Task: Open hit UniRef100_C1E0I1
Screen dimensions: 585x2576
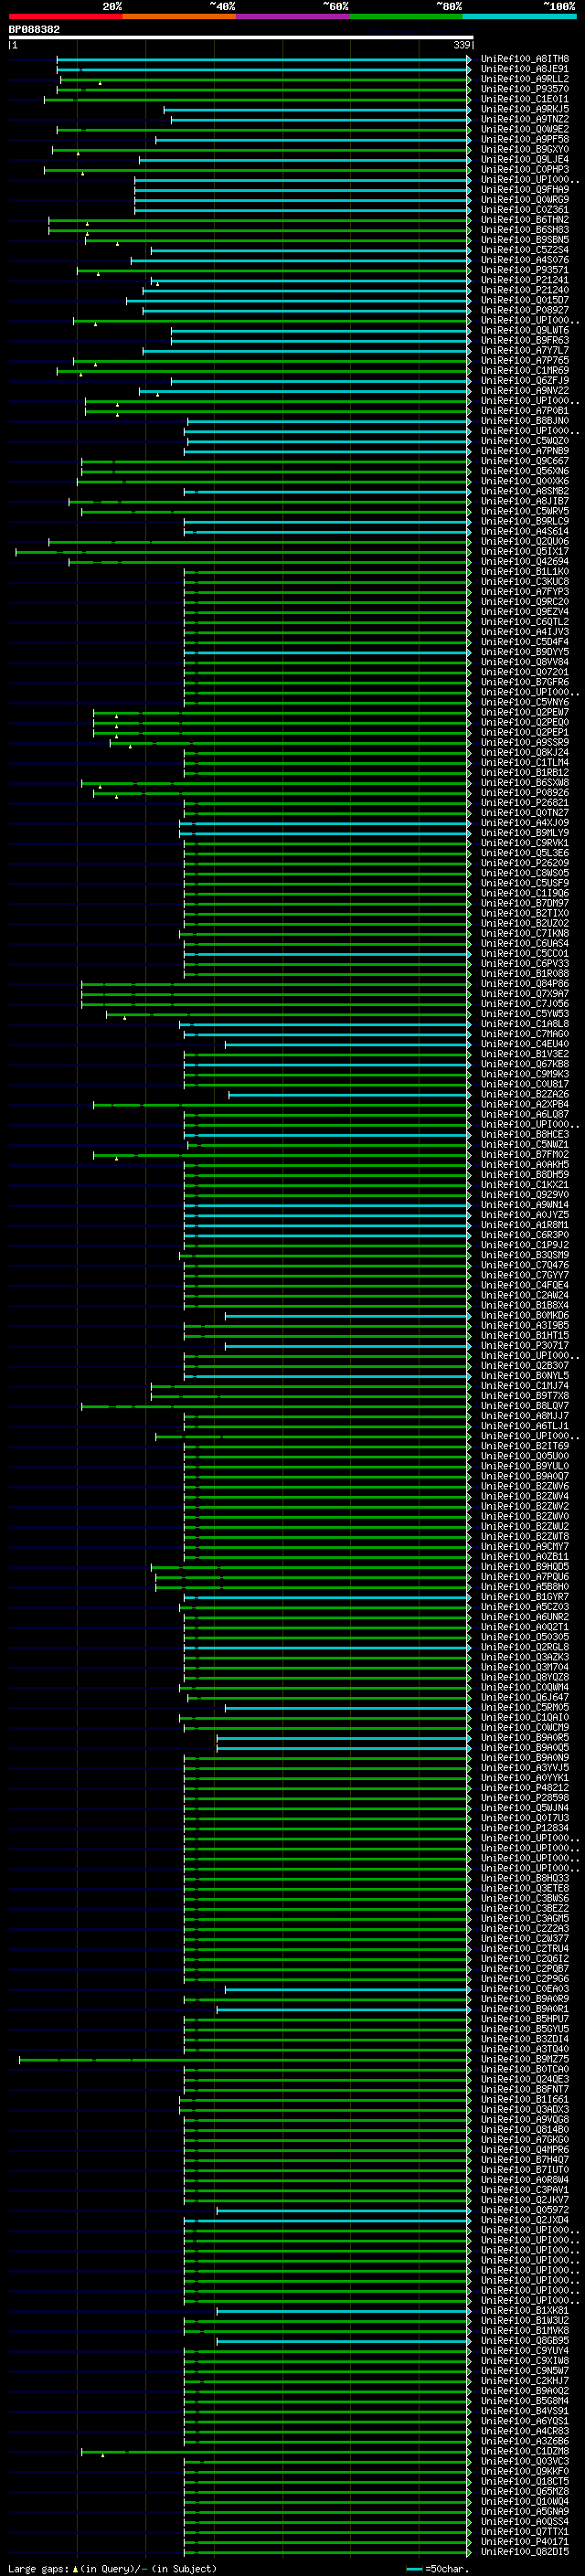Action: pyautogui.click(x=524, y=99)
